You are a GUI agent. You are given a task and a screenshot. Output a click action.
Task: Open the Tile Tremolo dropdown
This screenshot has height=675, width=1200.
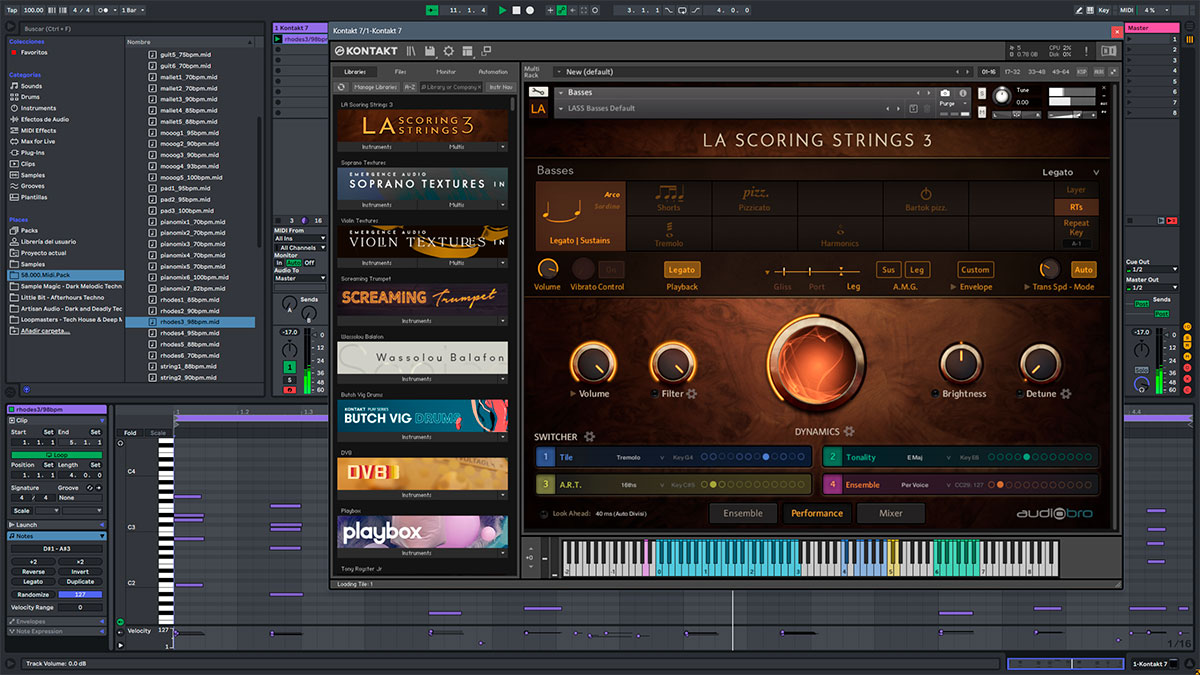pyautogui.click(x=641, y=458)
